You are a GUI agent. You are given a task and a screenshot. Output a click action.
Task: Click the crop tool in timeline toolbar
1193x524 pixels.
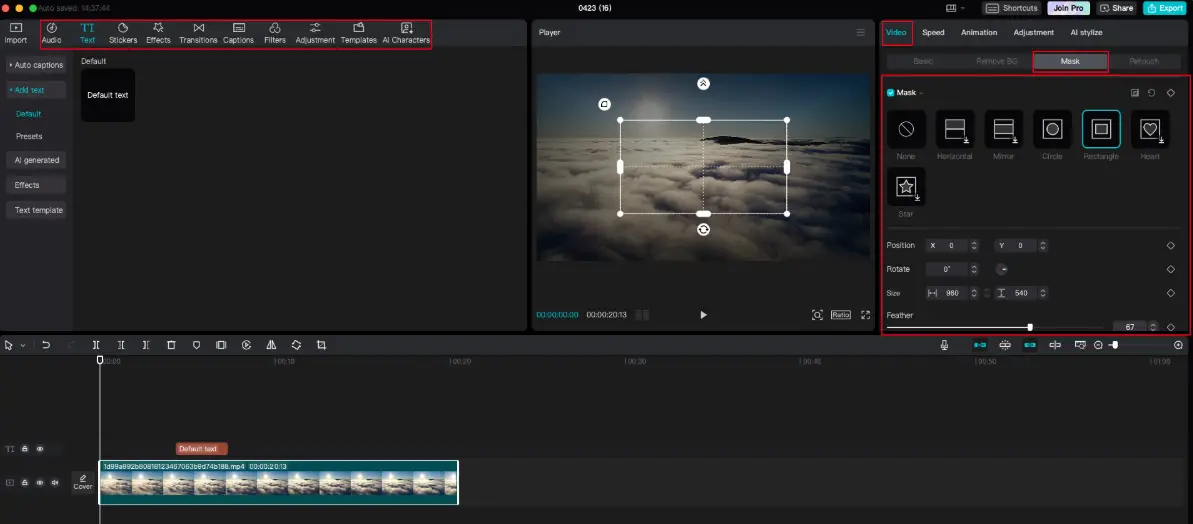[x=321, y=345]
